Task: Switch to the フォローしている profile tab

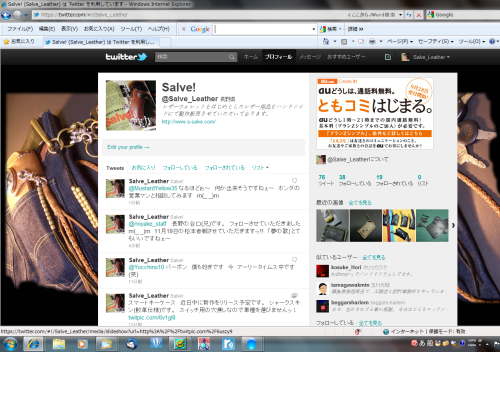Action: click(180, 167)
